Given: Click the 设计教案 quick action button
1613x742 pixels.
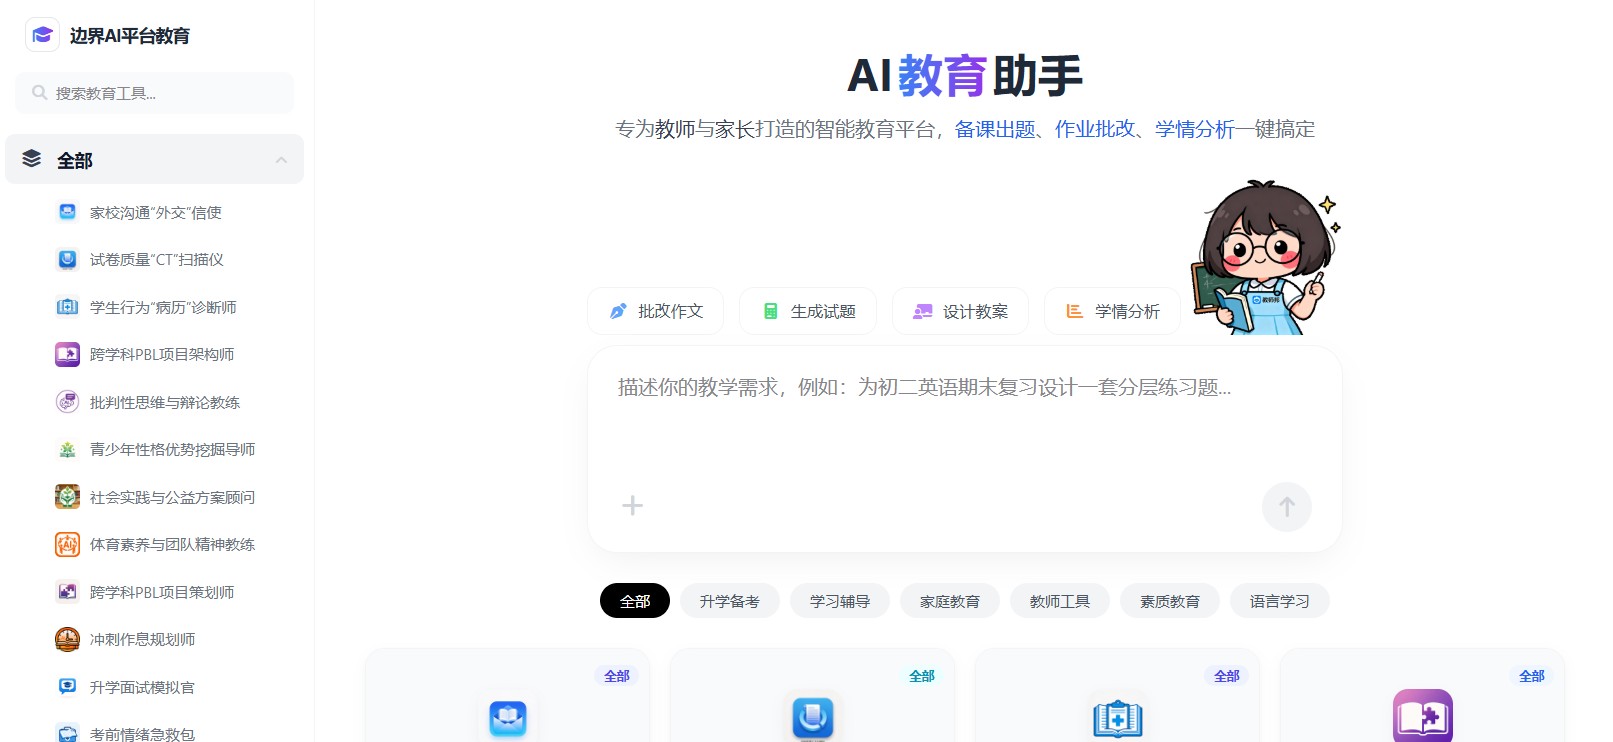Looking at the screenshot, I should point(960,311).
